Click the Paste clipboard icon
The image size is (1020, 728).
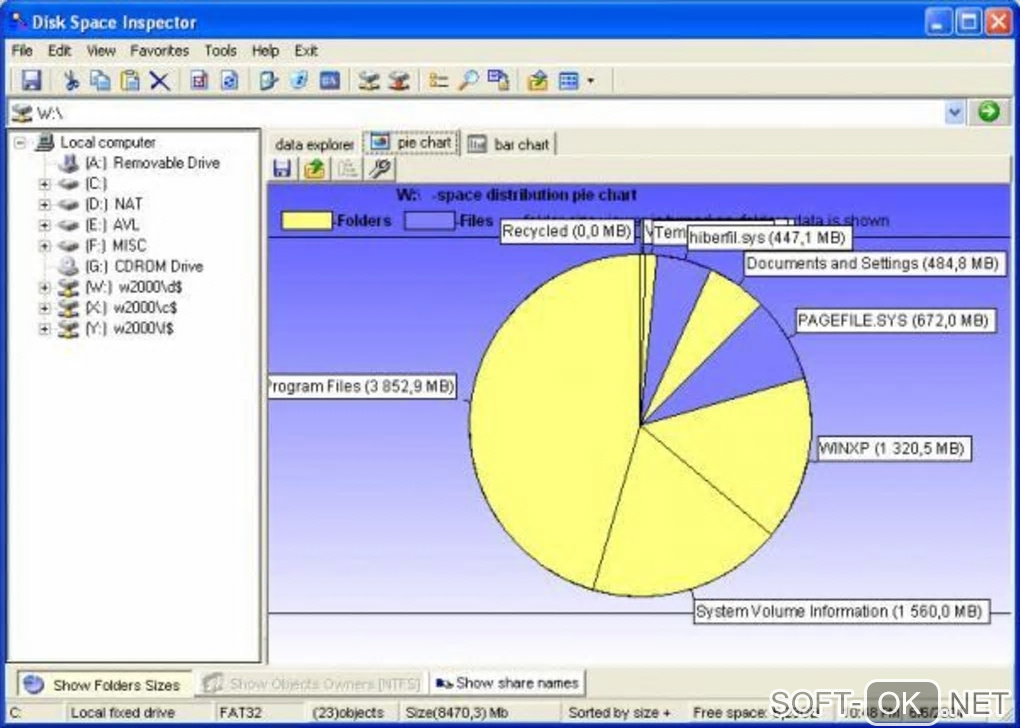[x=130, y=81]
